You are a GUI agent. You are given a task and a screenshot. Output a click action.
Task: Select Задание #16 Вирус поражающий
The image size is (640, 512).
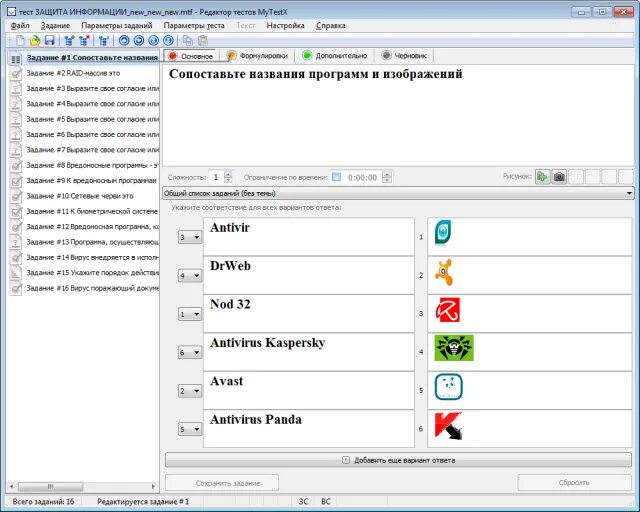click(83, 288)
